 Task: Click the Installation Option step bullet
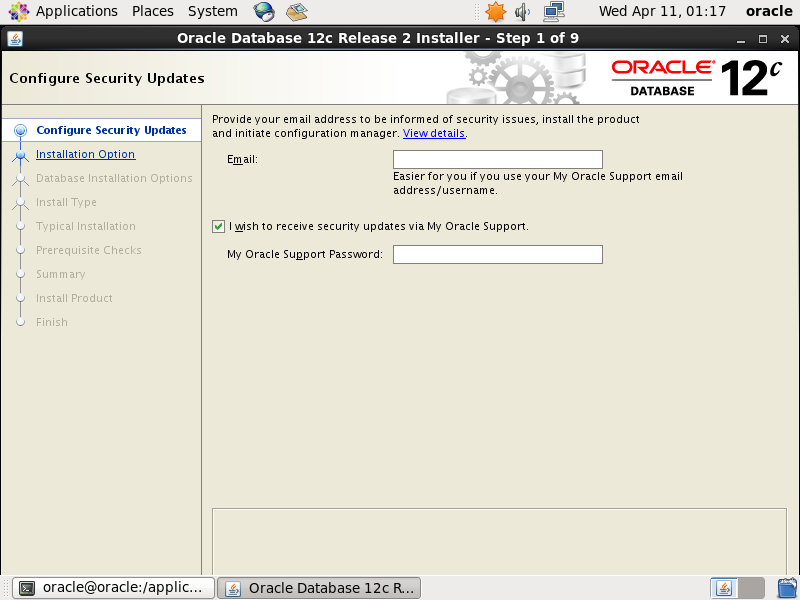(20, 155)
